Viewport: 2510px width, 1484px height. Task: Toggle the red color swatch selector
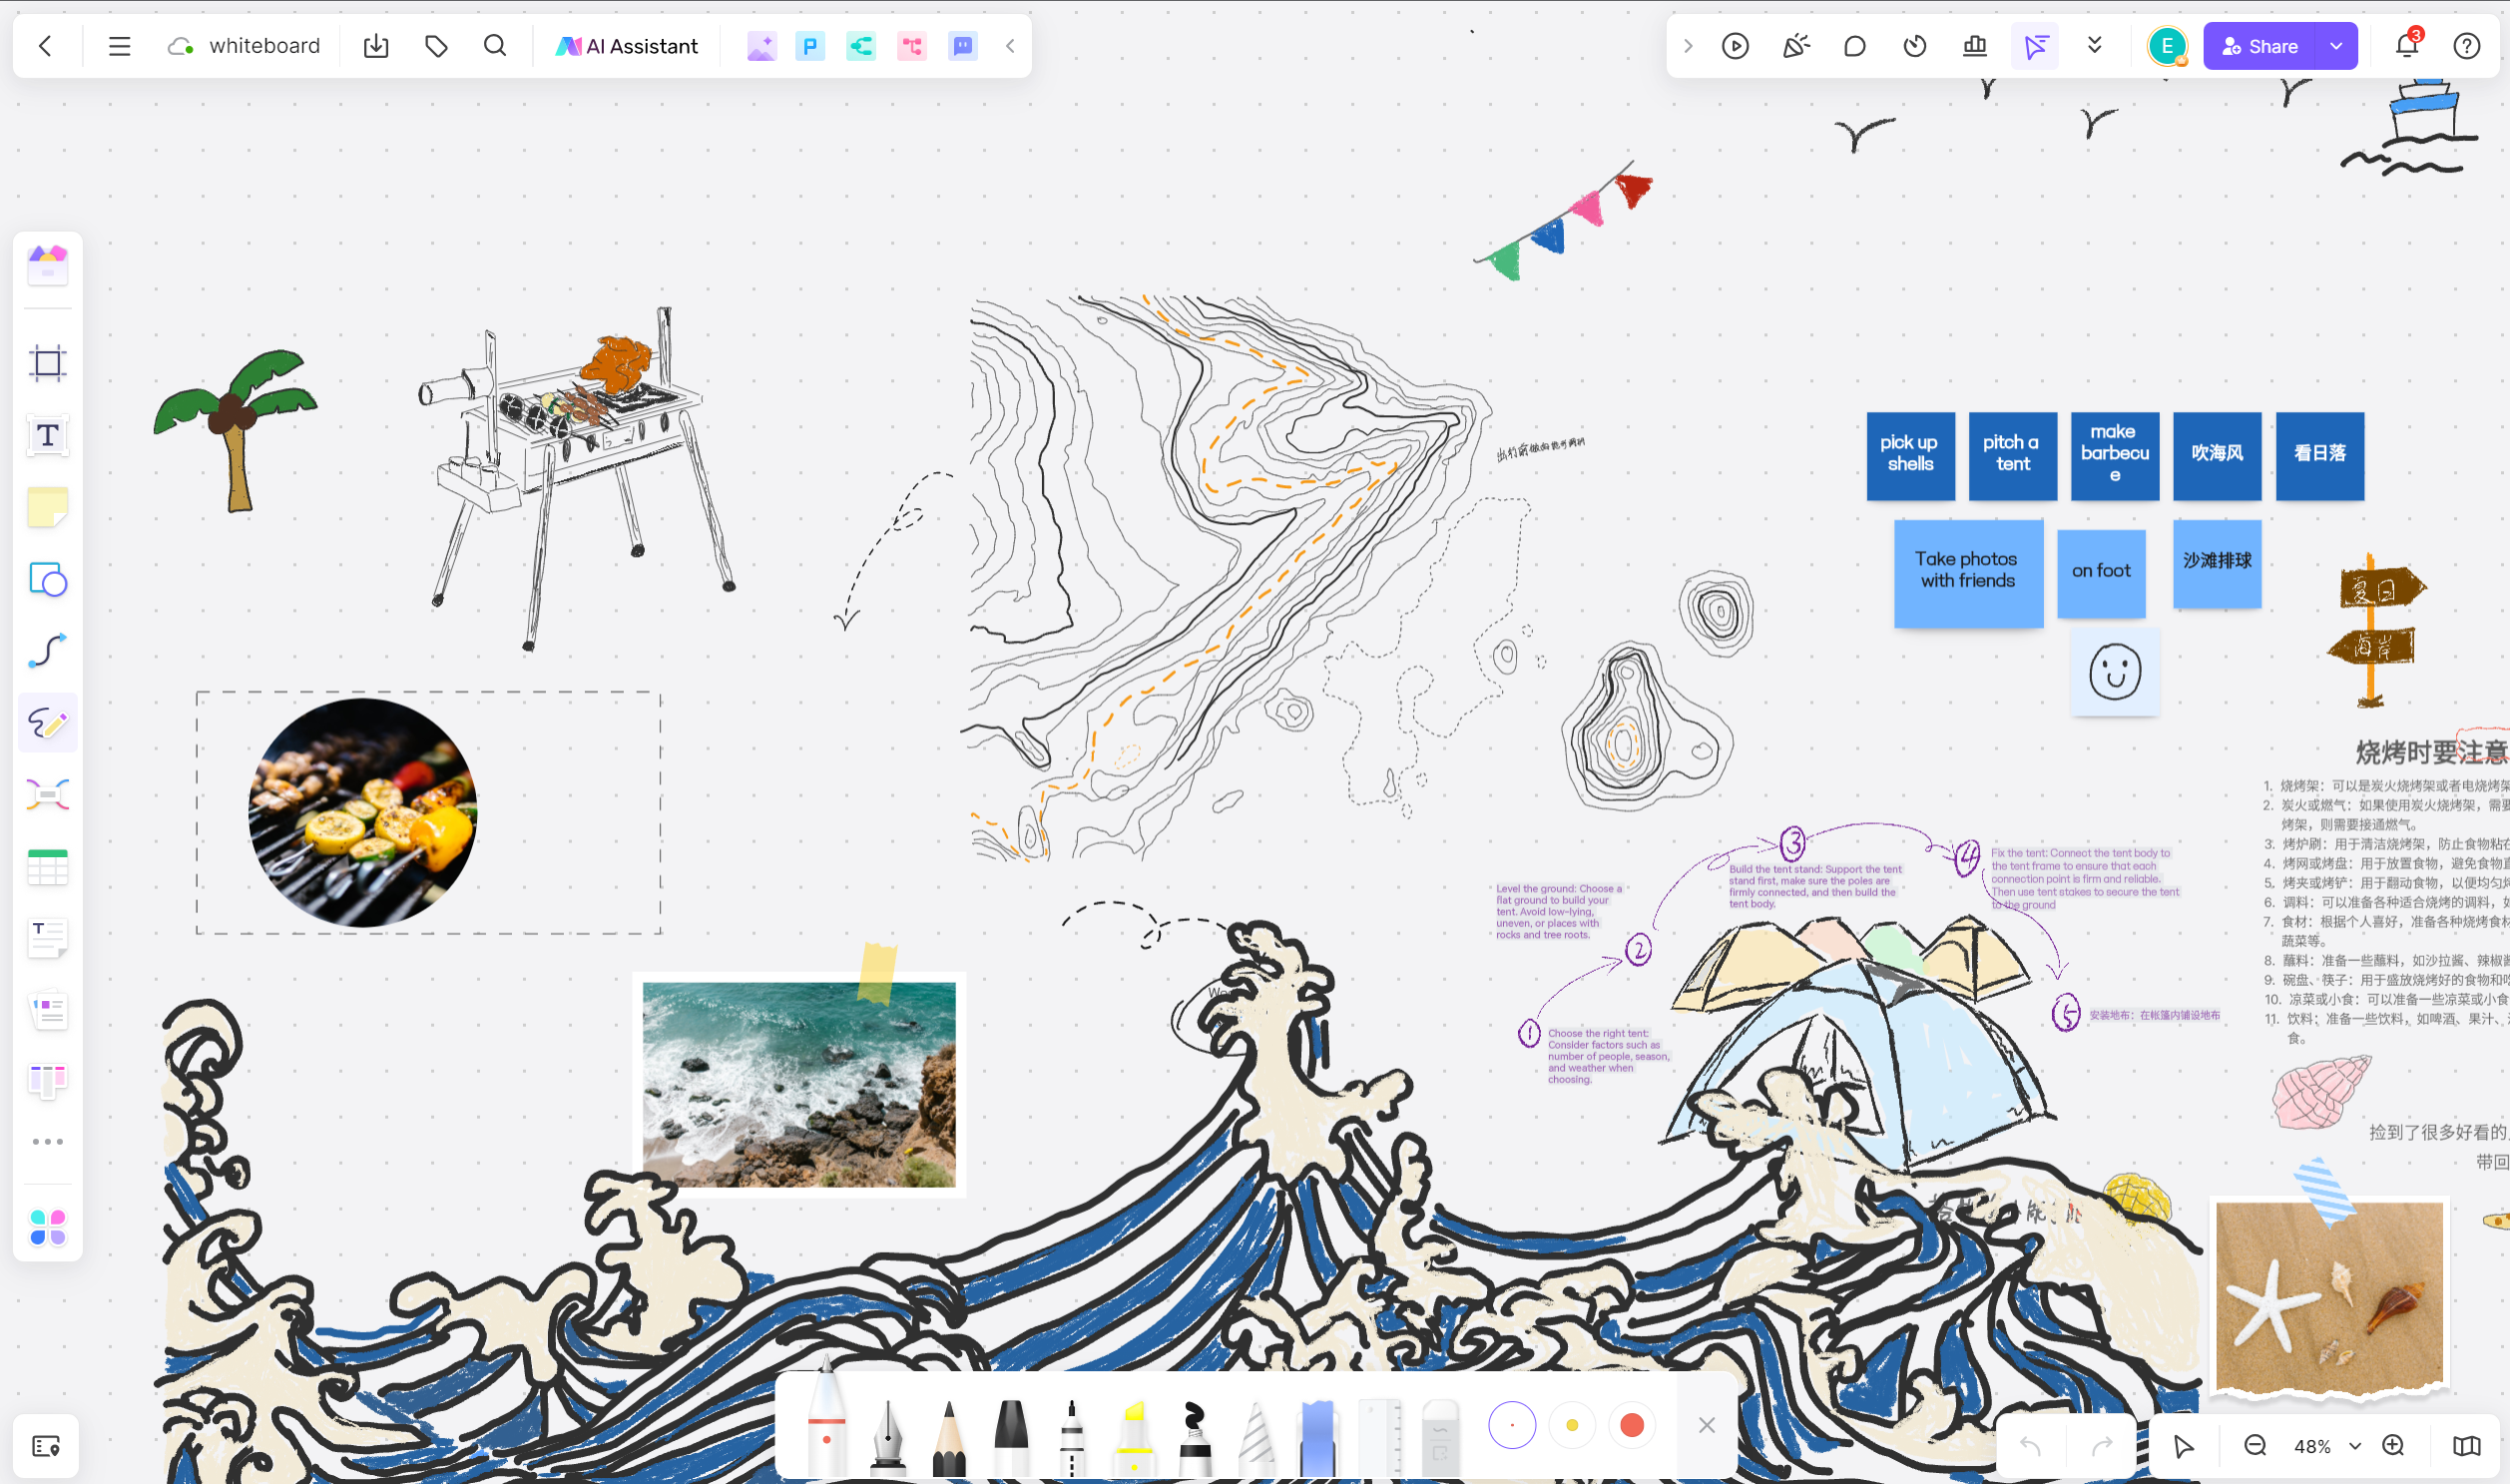[1632, 1426]
